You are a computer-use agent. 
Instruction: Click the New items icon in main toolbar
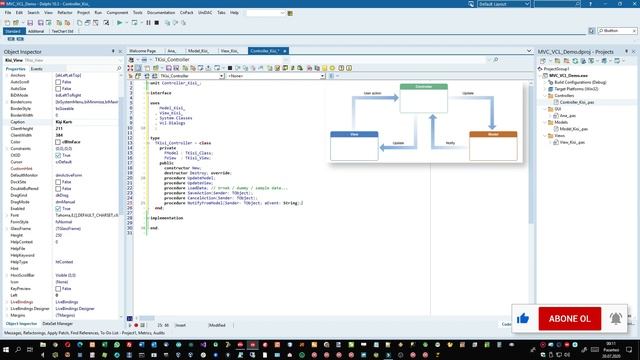click(x=7, y=23)
